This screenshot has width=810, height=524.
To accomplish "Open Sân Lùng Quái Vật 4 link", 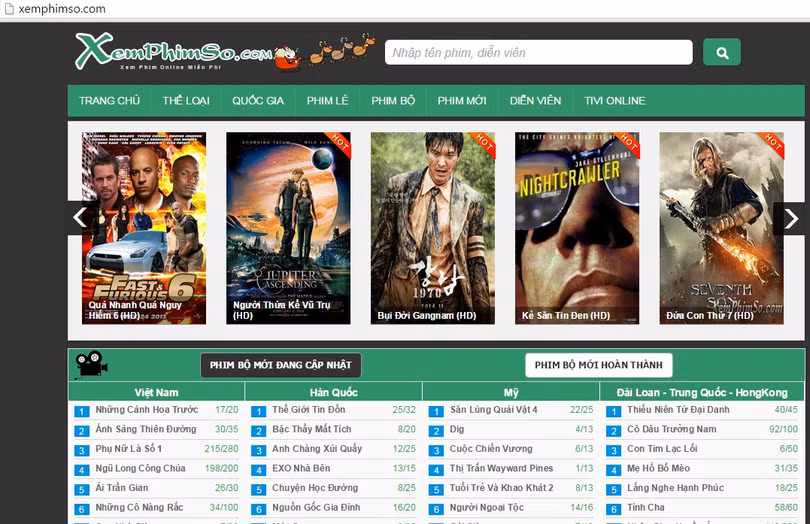I will 494,409.
